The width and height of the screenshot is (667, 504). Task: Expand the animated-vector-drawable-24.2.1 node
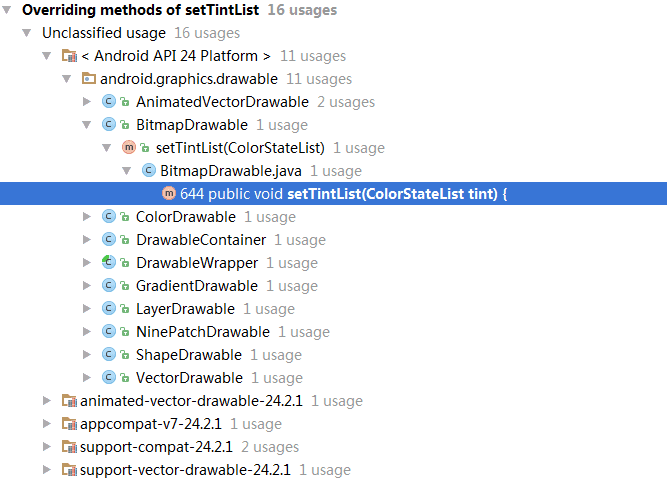(47, 401)
